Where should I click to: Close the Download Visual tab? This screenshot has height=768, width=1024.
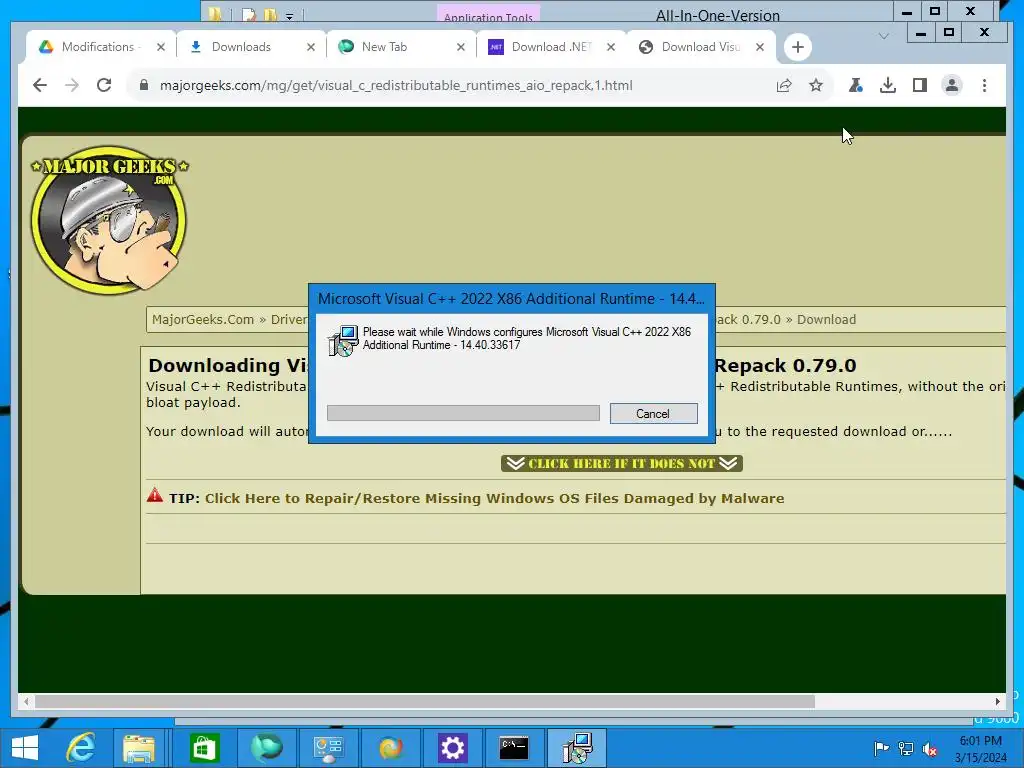[x=760, y=47]
